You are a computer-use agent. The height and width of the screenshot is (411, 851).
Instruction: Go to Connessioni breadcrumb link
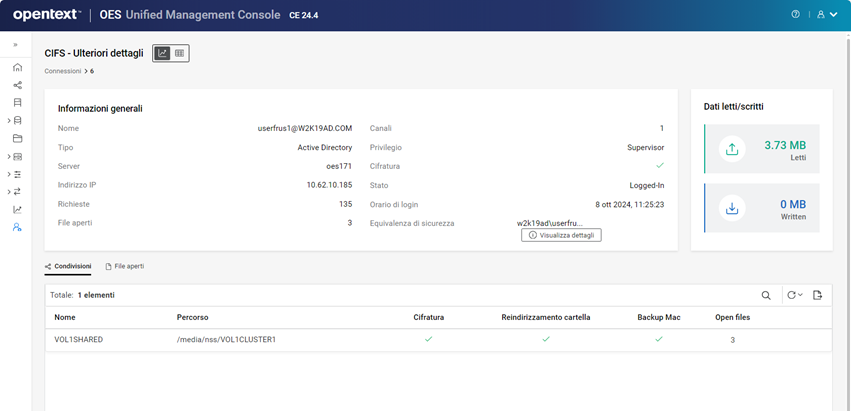pos(62,71)
